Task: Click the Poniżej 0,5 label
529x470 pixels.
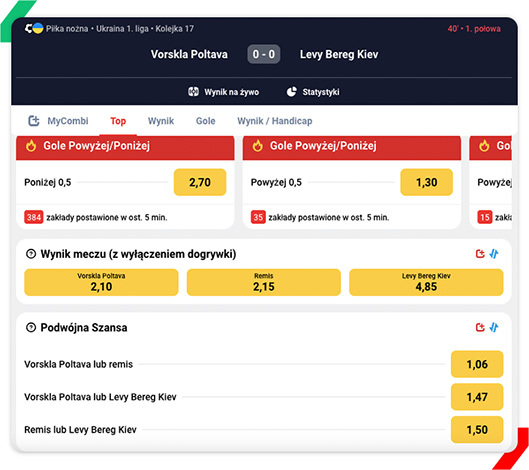Action: (48, 183)
